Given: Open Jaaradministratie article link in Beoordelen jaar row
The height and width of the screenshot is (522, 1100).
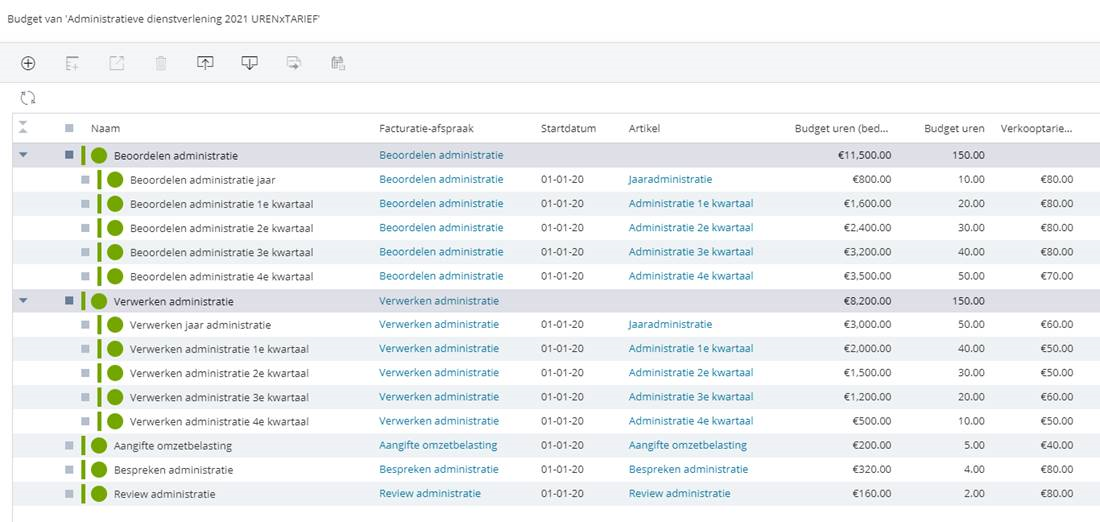Looking at the screenshot, I should pos(670,179).
